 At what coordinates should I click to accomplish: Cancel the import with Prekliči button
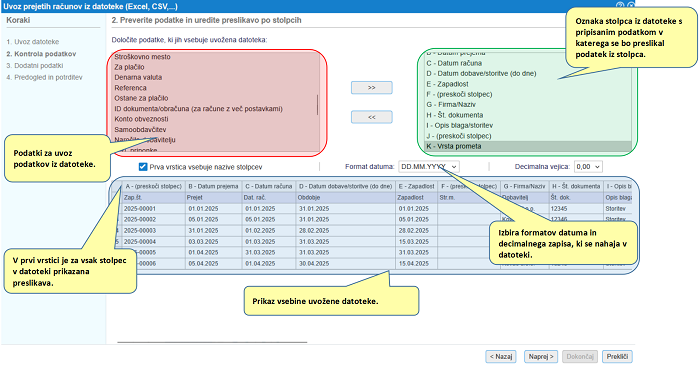click(617, 357)
